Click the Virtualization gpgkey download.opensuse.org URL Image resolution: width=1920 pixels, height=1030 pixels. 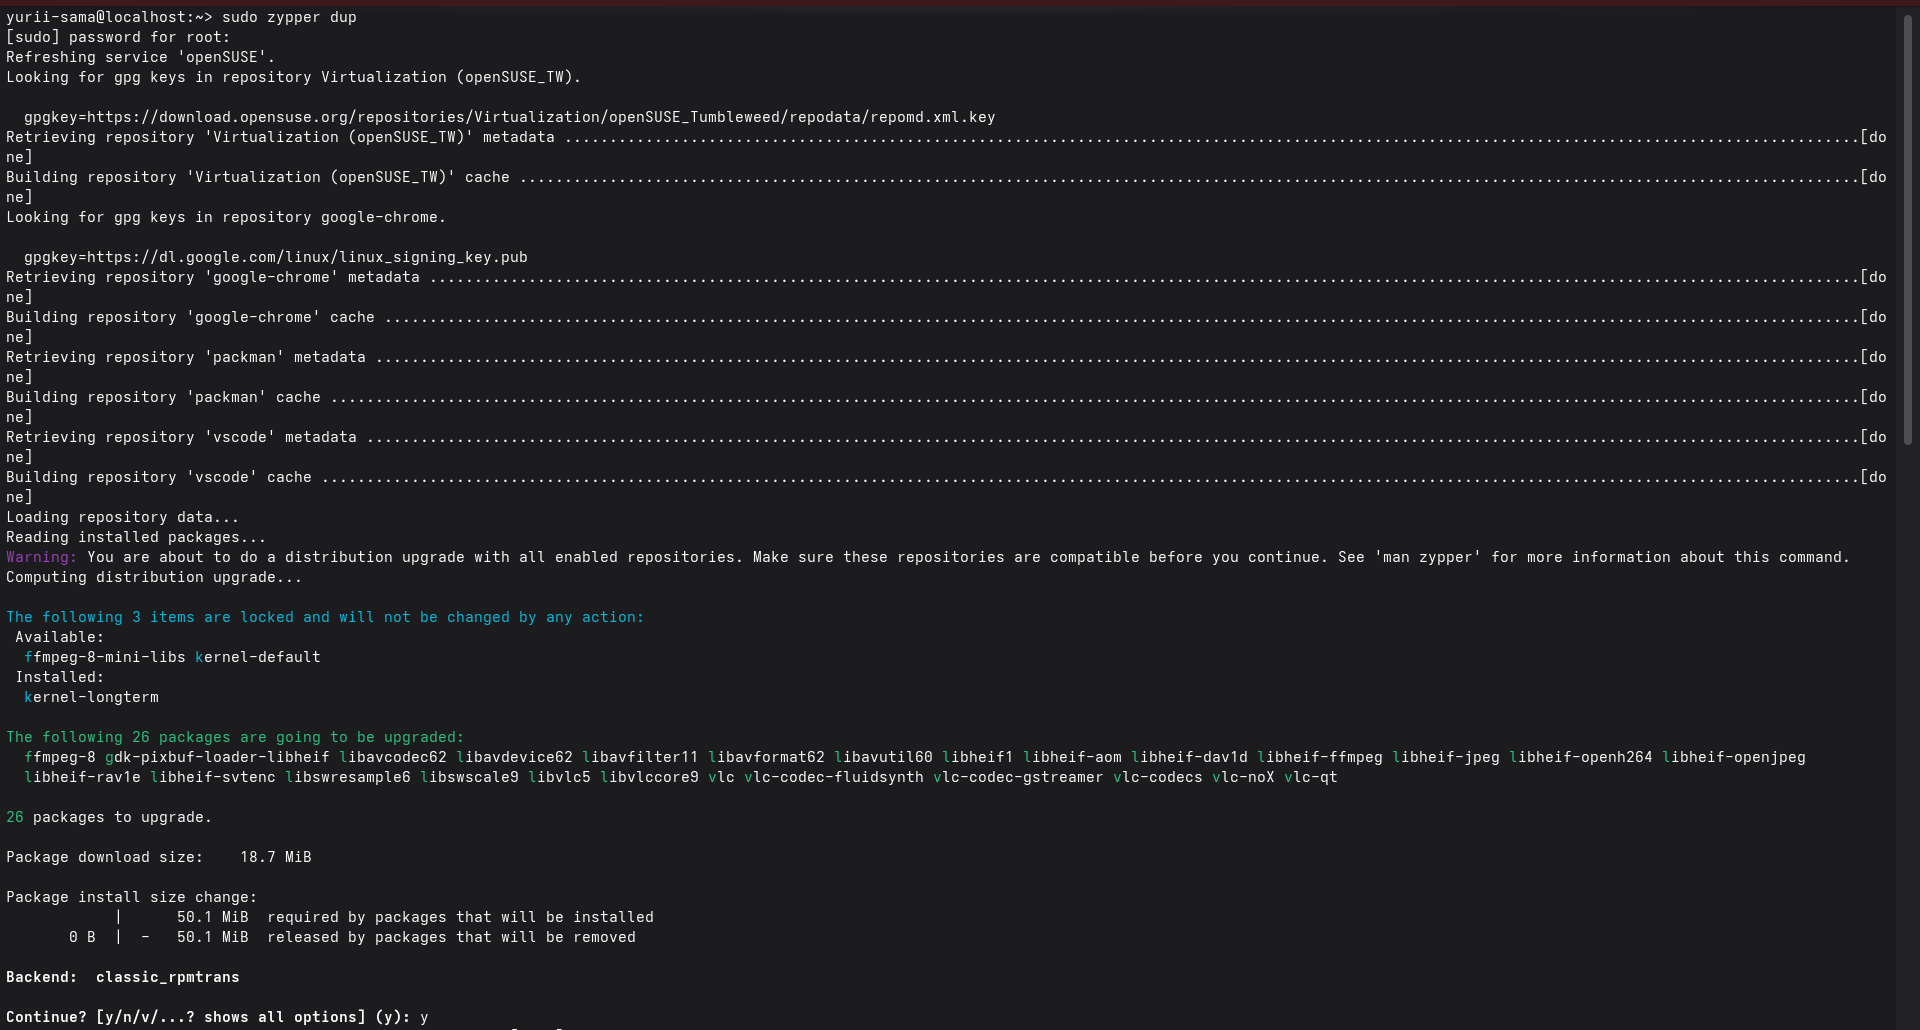pyautogui.click(x=541, y=117)
